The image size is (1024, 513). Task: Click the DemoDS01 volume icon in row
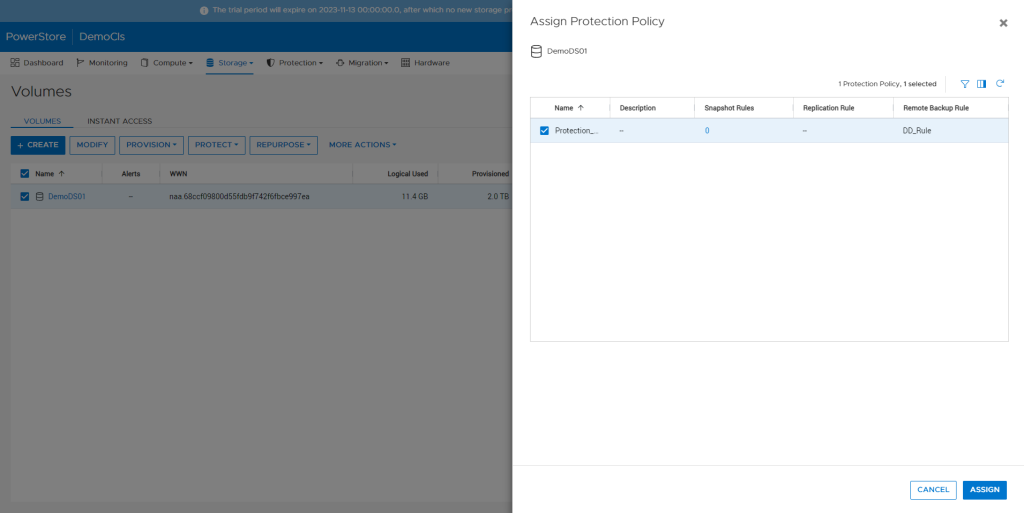(40, 196)
